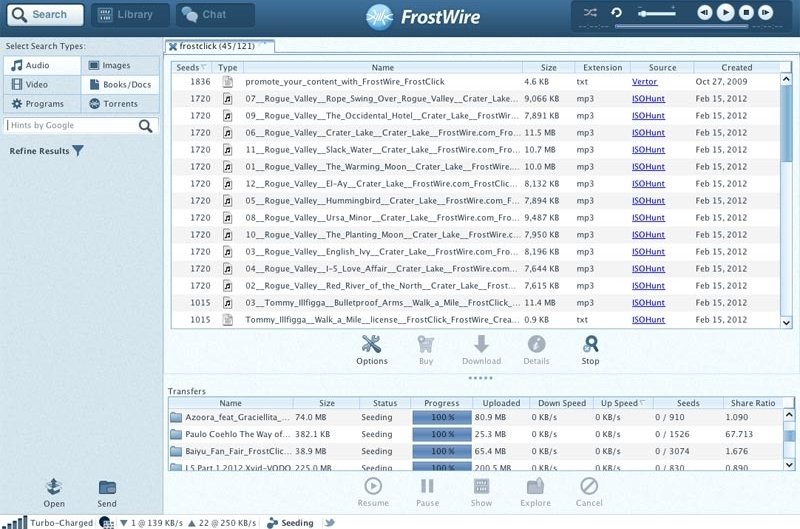The image size is (800, 529).
Task: Click text file icon of Tommy_Illfigga license row
Action: 228,320
